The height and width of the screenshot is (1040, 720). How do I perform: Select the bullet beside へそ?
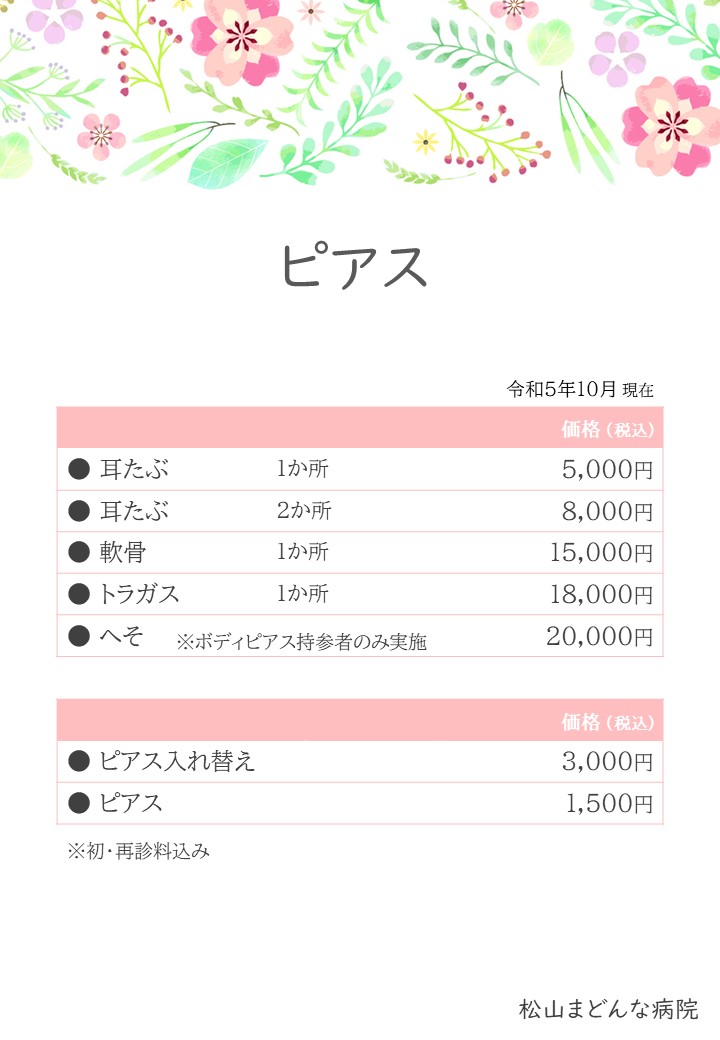tap(79, 635)
